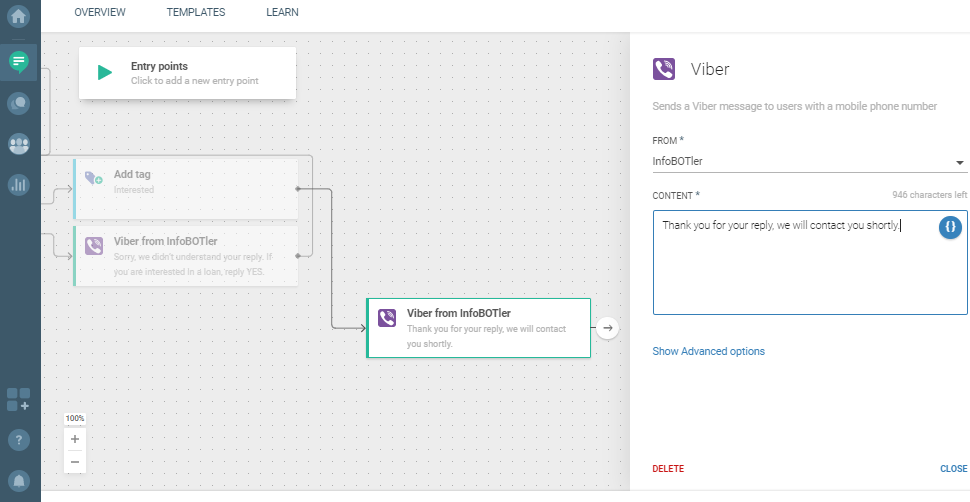Click the green Entry points play icon
The width and height of the screenshot is (970, 502).
point(104,73)
